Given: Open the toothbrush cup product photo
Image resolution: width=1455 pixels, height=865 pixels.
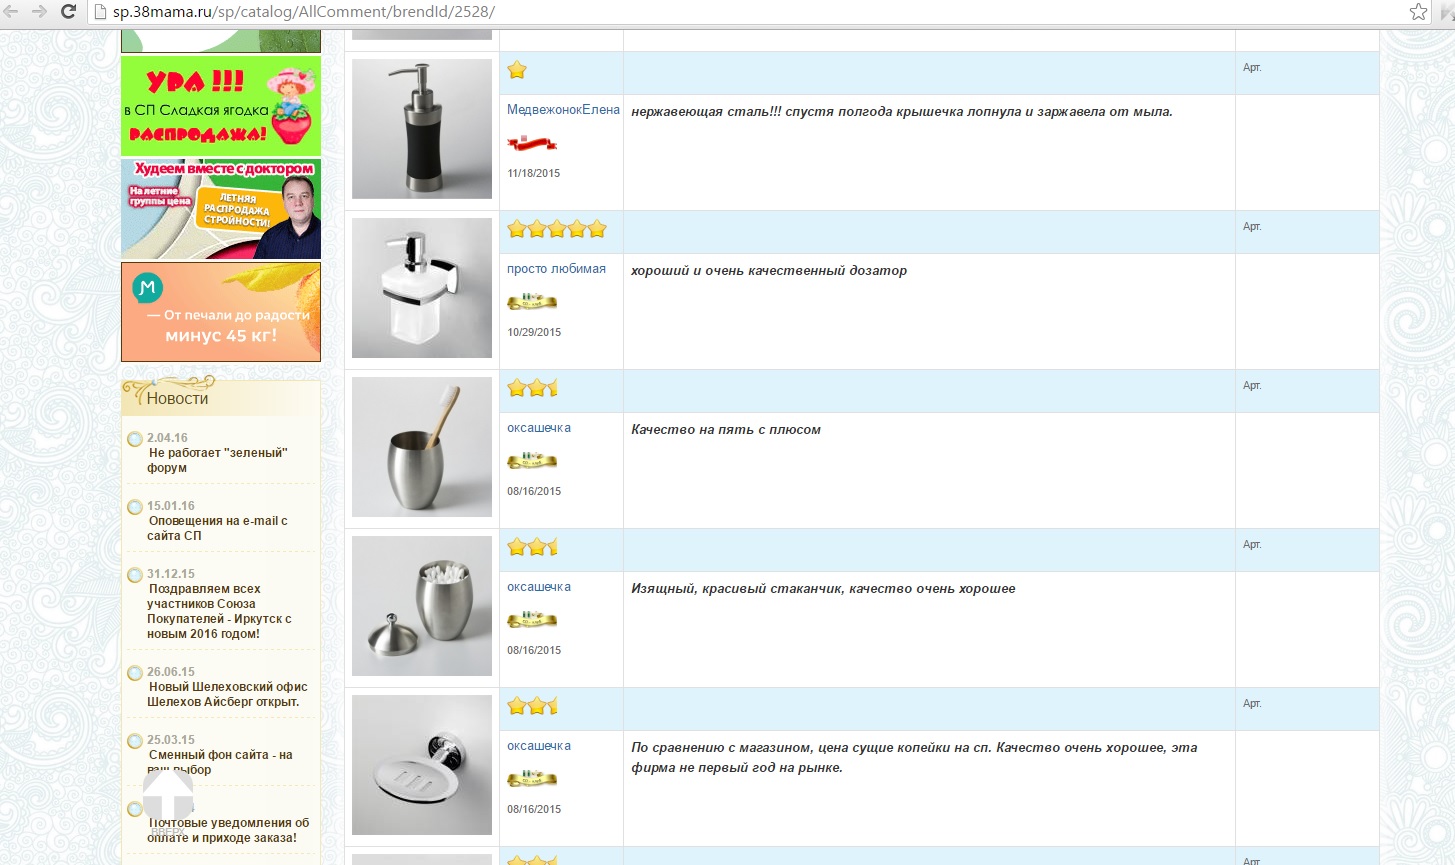Looking at the screenshot, I should (x=422, y=447).
